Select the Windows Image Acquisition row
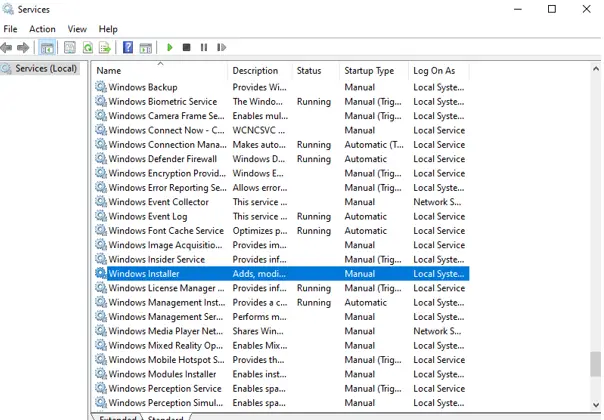Screen dimensions: 604x420 pyautogui.click(x=281, y=245)
